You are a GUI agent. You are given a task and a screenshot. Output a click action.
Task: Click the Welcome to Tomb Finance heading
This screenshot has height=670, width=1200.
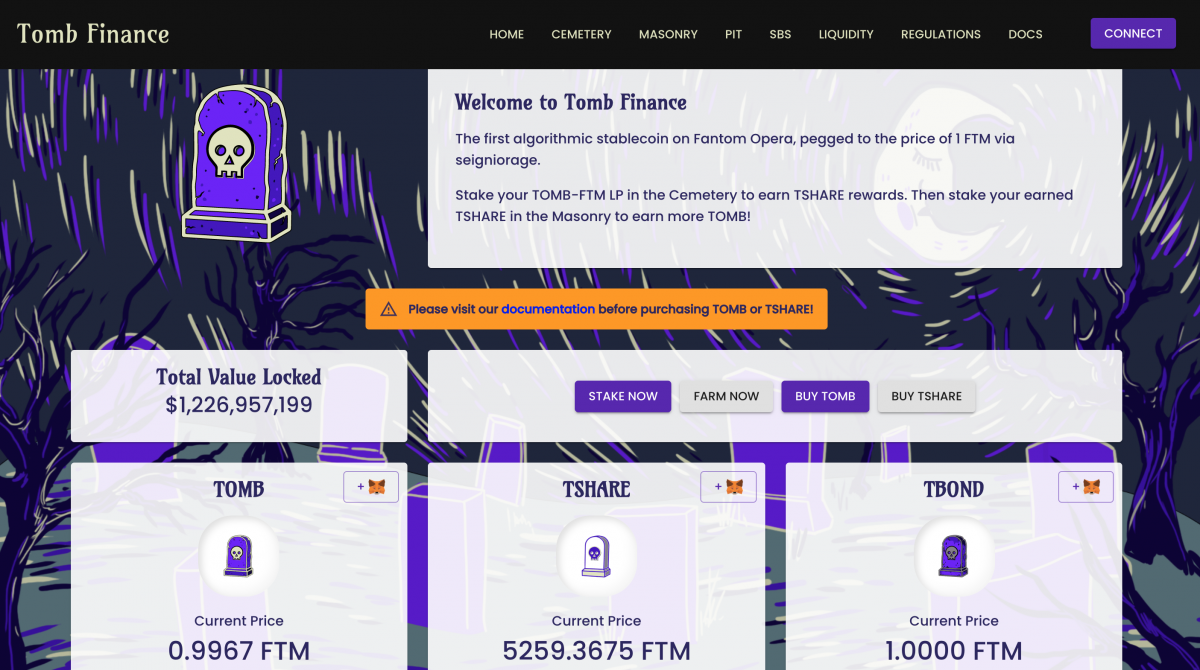coord(571,102)
